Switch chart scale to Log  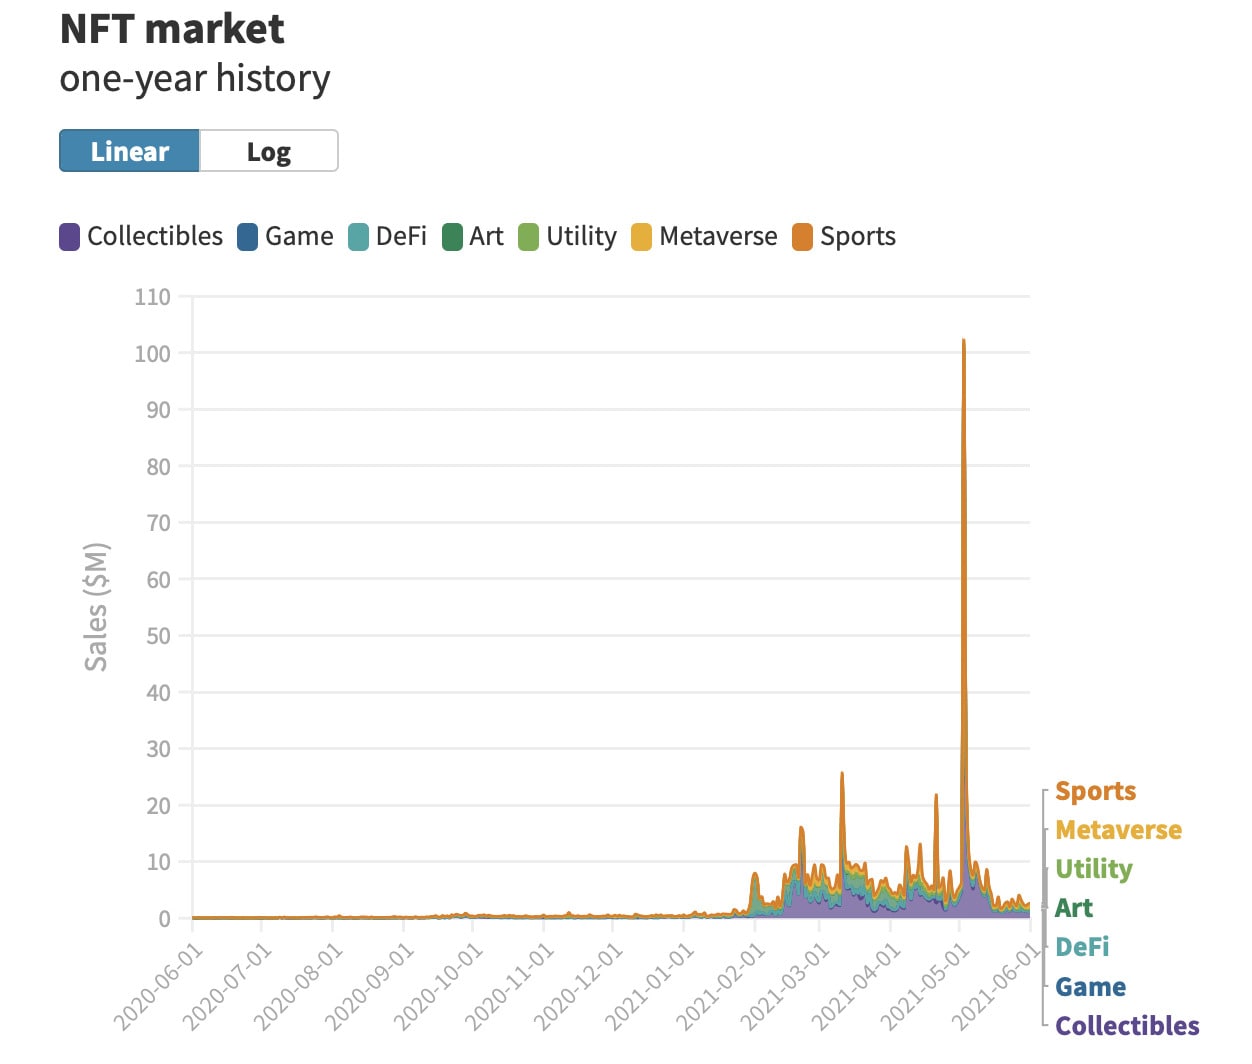[x=268, y=151]
